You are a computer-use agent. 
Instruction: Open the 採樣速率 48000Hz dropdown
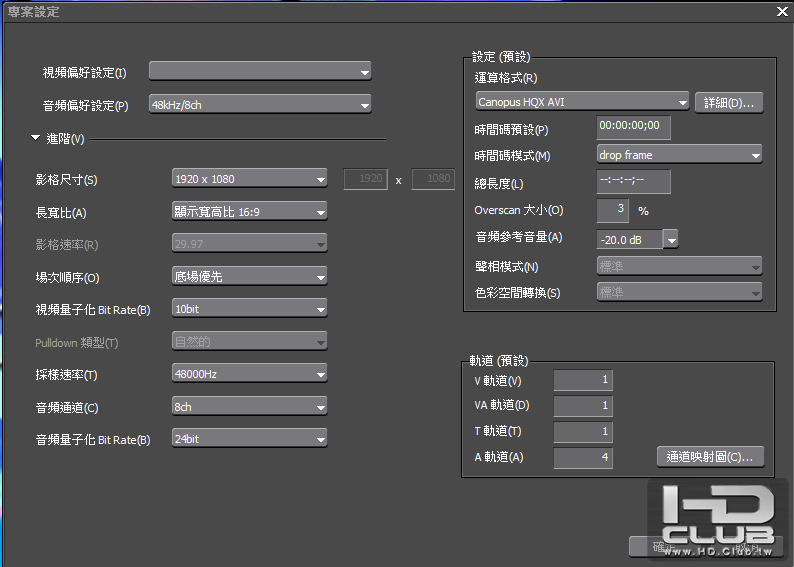click(249, 374)
